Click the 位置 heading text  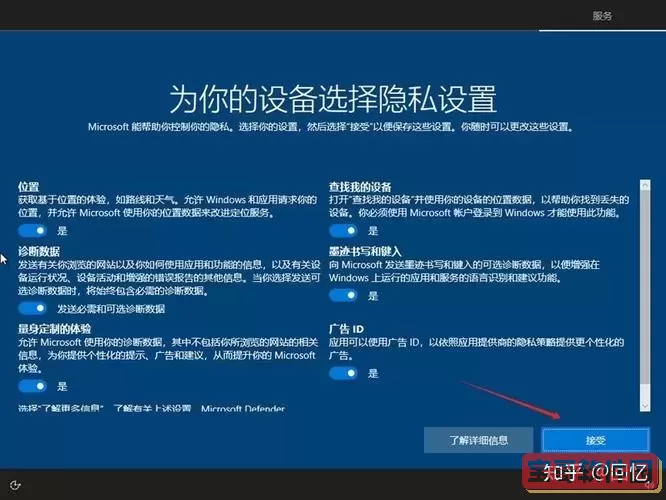[x=28, y=186]
